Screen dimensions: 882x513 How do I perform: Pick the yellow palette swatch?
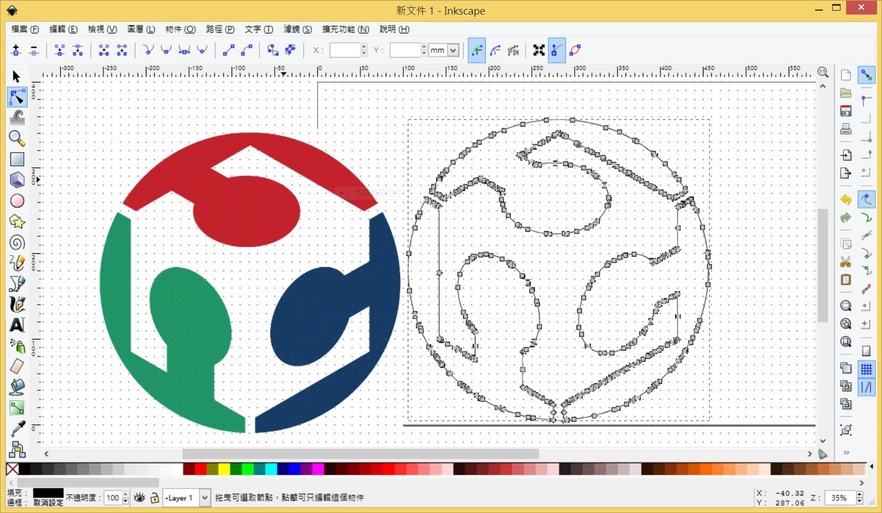224,469
